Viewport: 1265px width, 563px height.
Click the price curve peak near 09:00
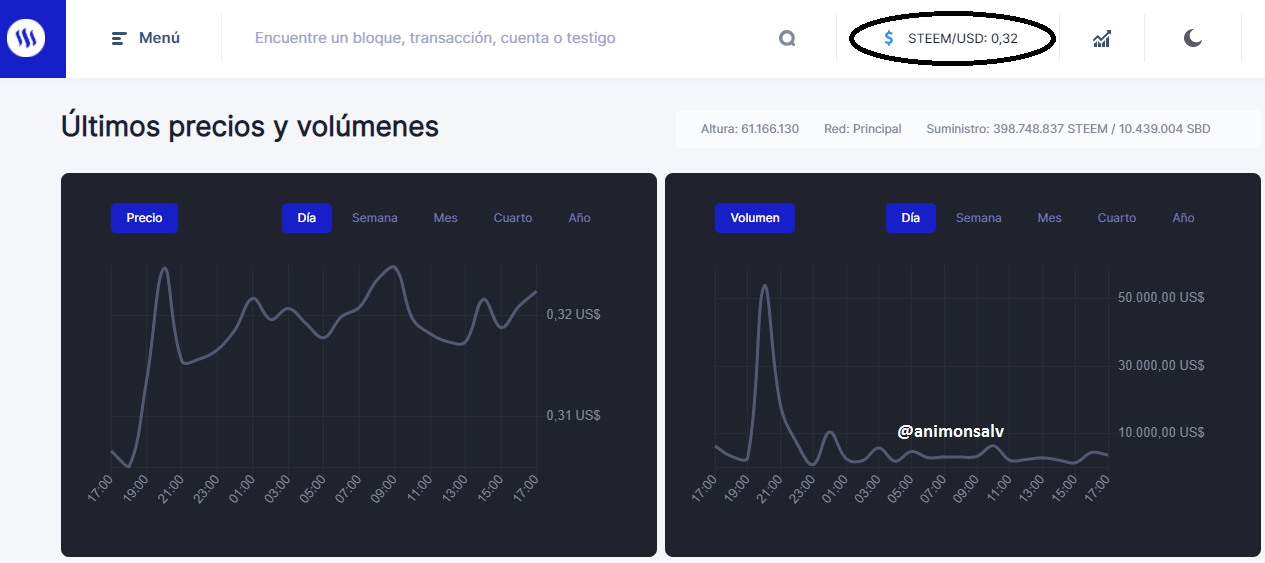tap(394, 268)
